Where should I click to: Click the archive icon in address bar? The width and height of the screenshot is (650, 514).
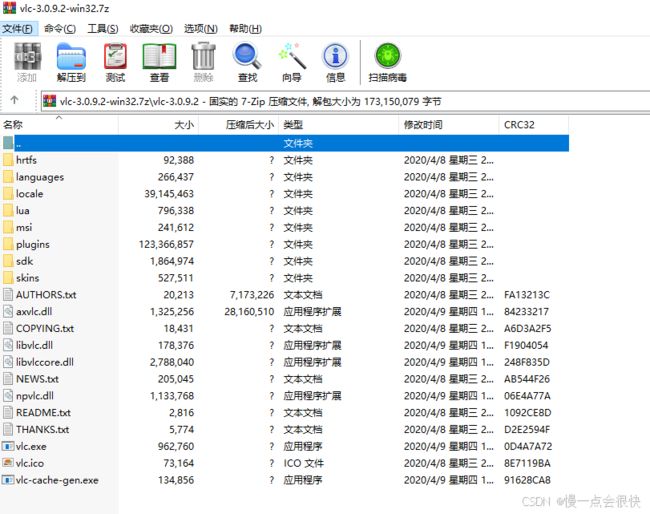50,101
